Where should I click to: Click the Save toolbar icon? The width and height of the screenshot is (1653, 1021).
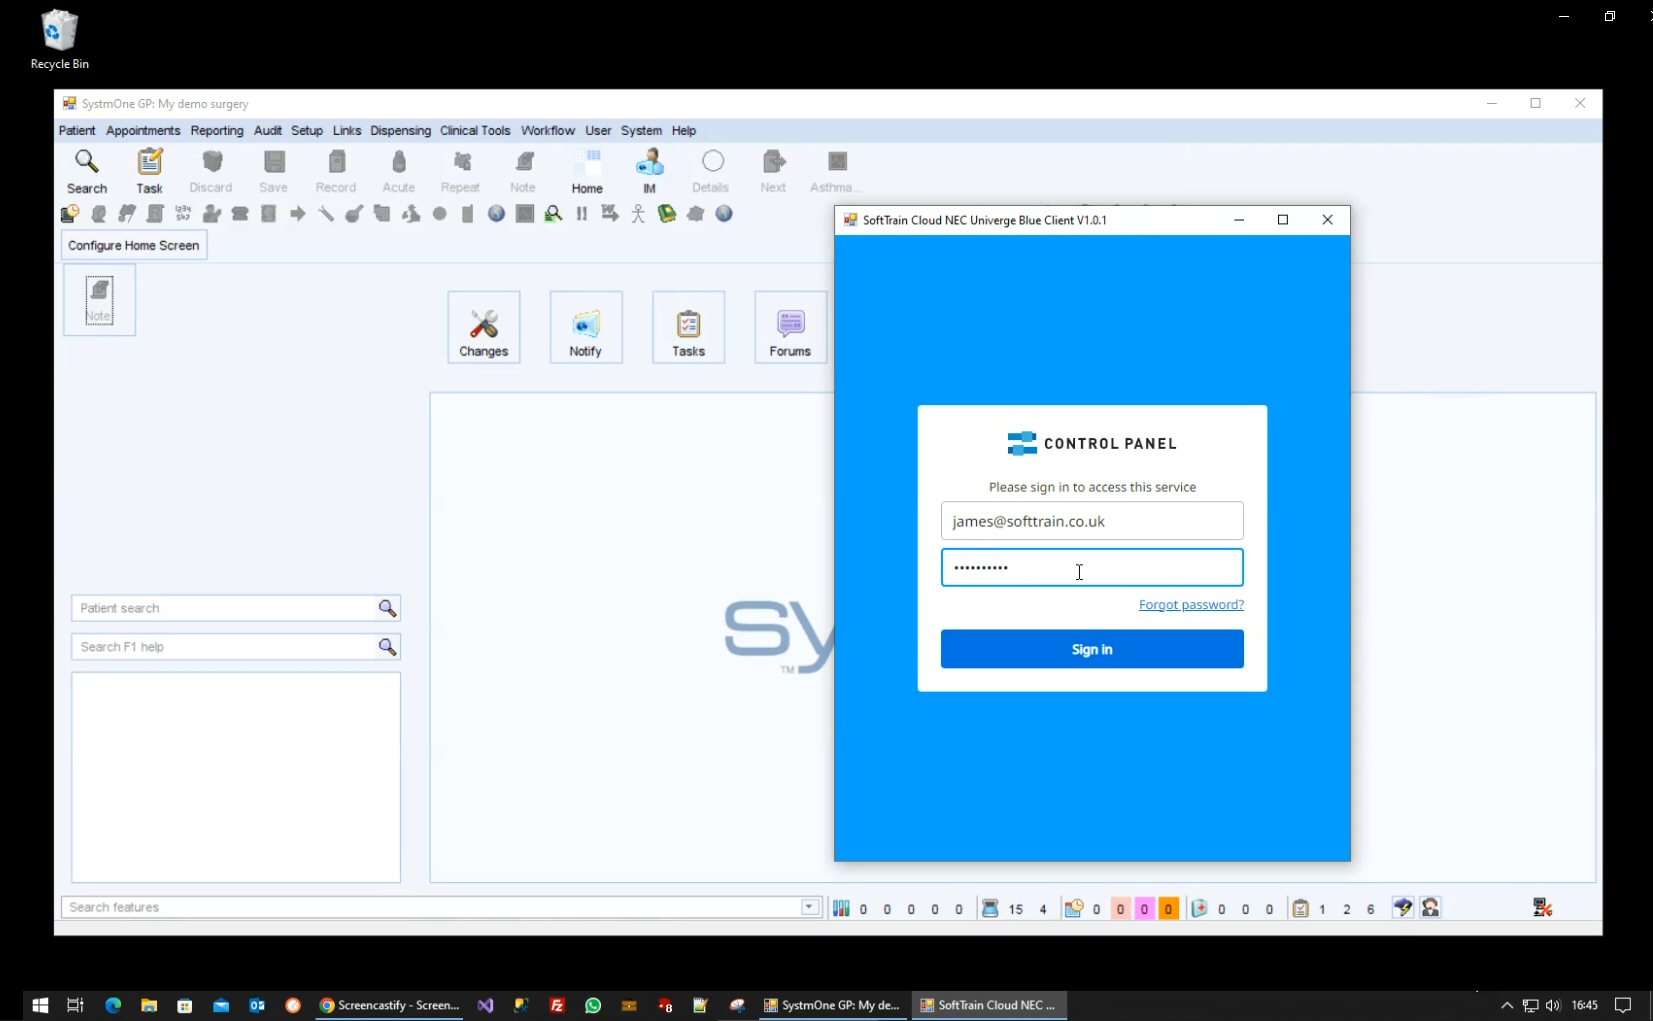click(273, 171)
